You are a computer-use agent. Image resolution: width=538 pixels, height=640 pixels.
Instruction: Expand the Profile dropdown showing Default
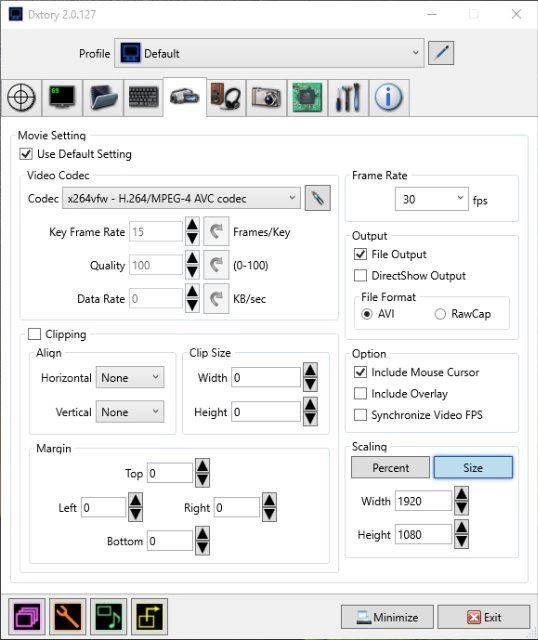(269, 53)
